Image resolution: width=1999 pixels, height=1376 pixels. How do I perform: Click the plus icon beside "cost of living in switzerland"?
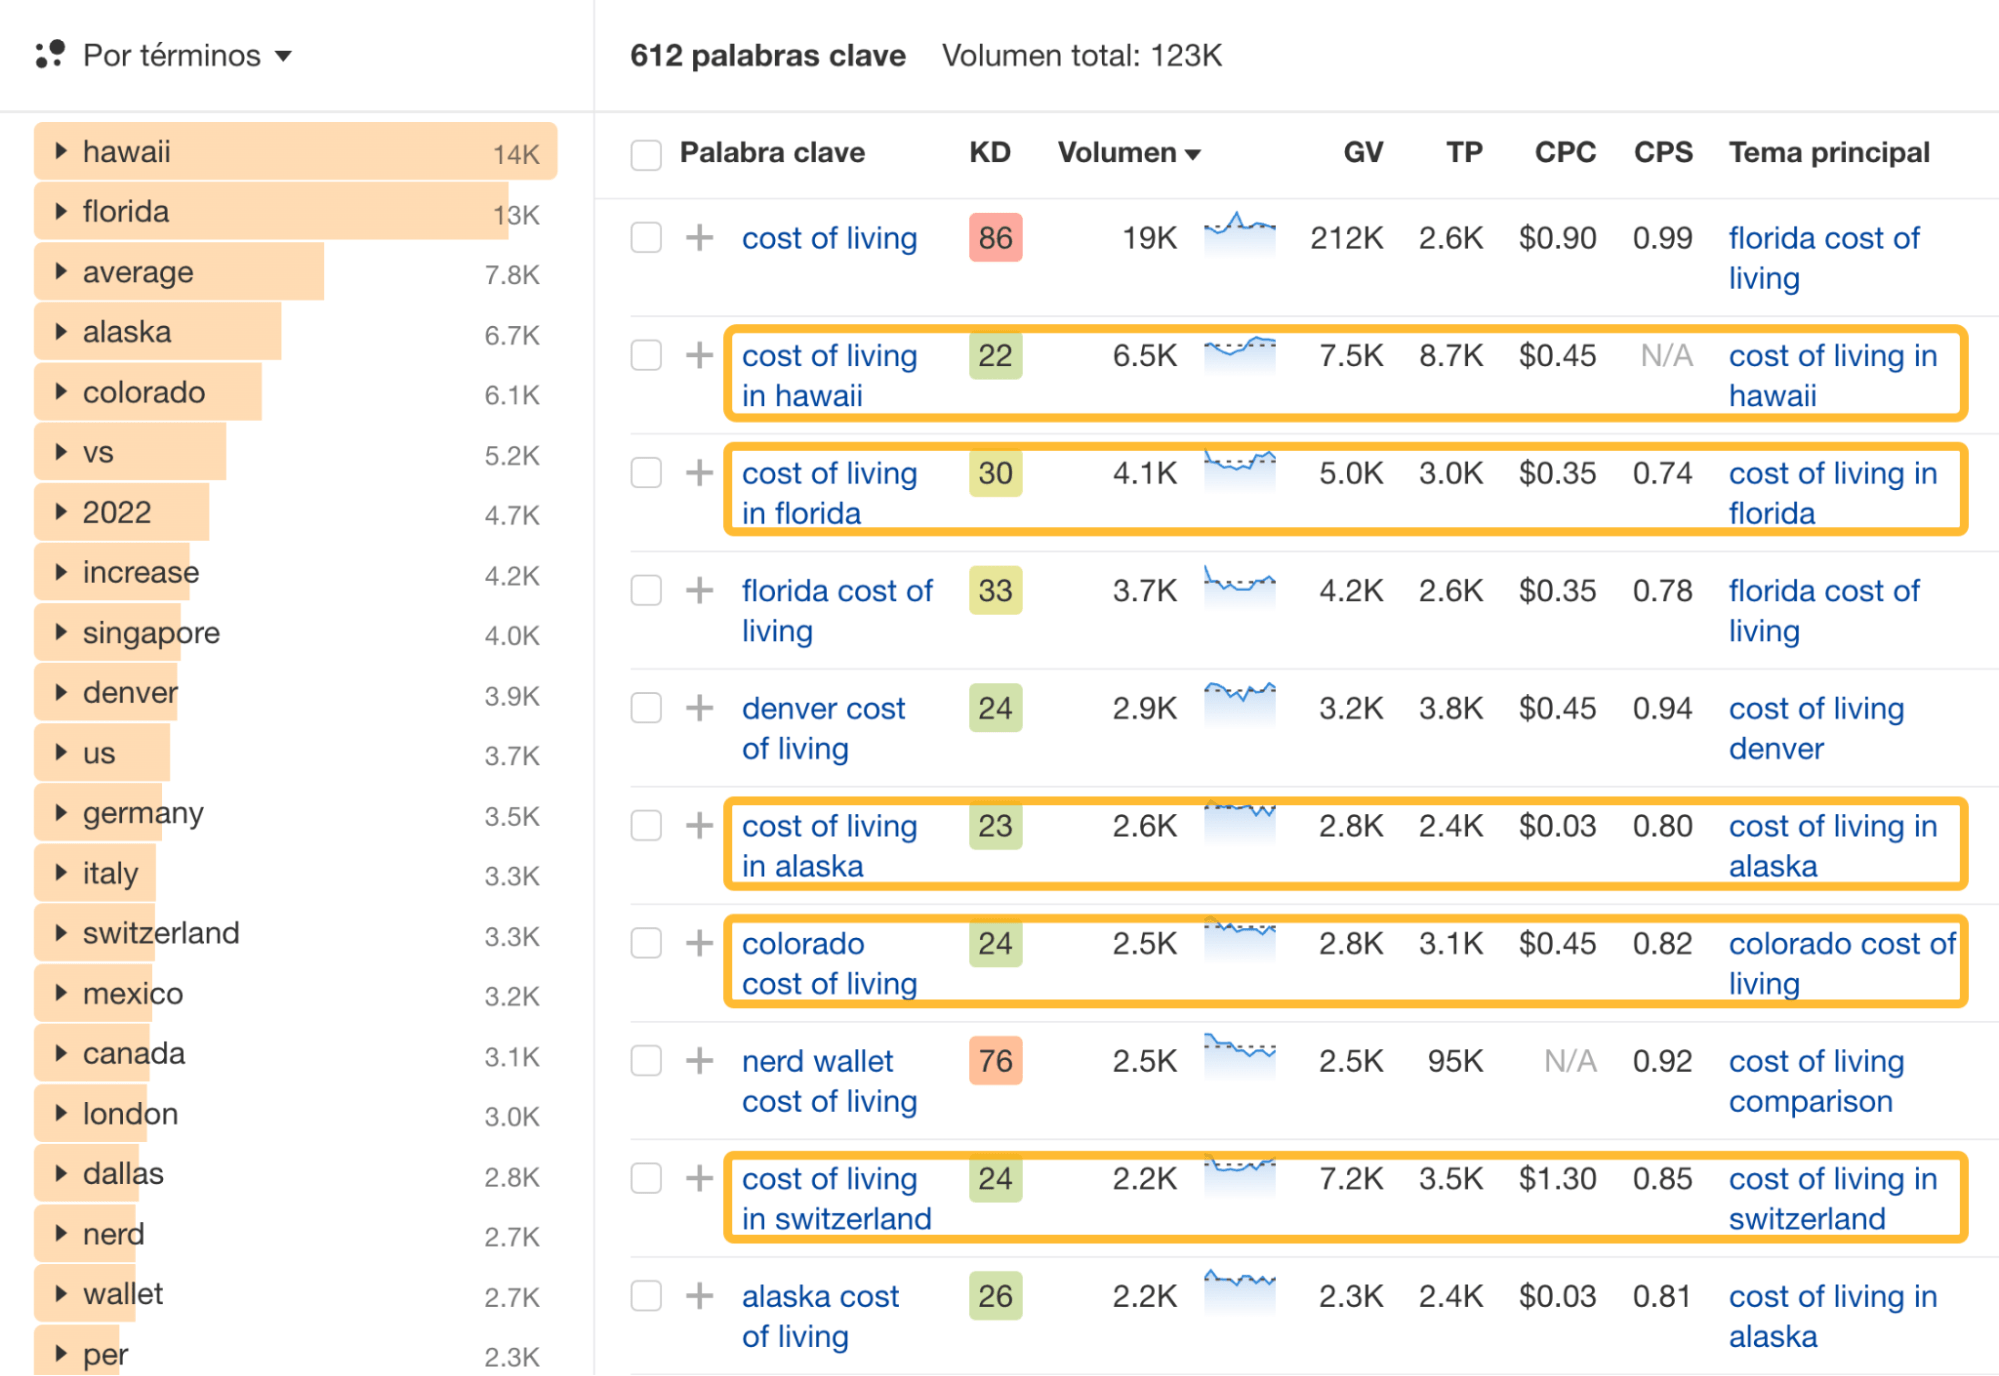(697, 1178)
